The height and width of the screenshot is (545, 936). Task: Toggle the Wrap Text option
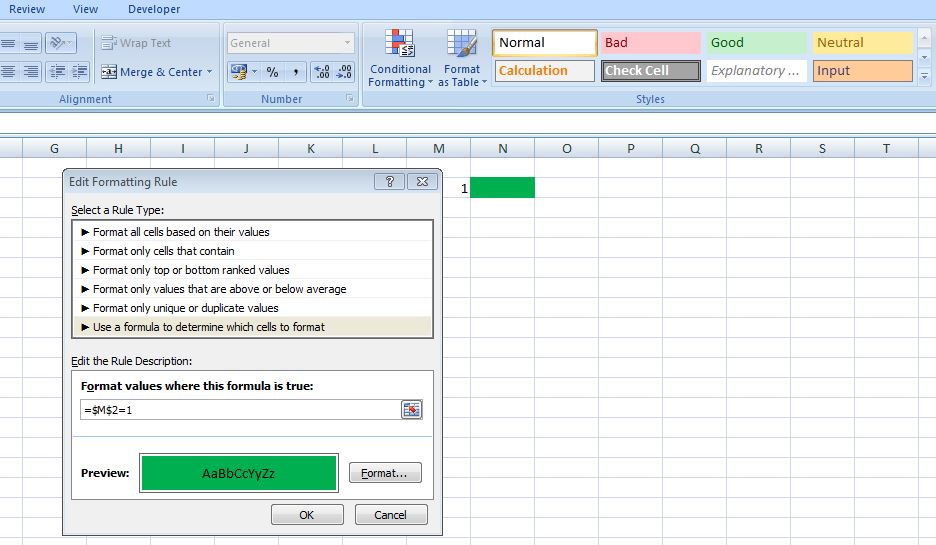136,43
